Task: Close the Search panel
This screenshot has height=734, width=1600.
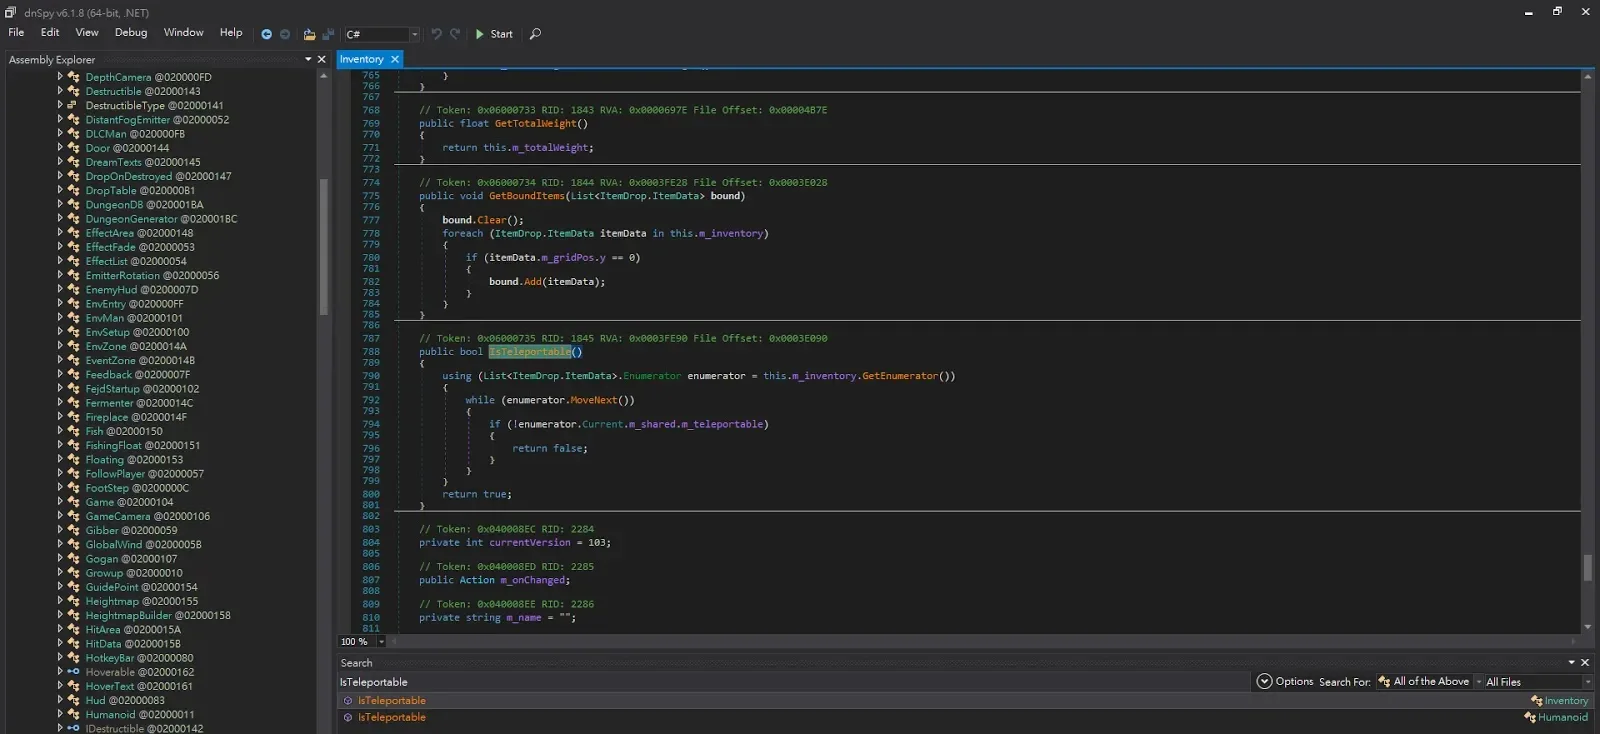Action: tap(1585, 662)
